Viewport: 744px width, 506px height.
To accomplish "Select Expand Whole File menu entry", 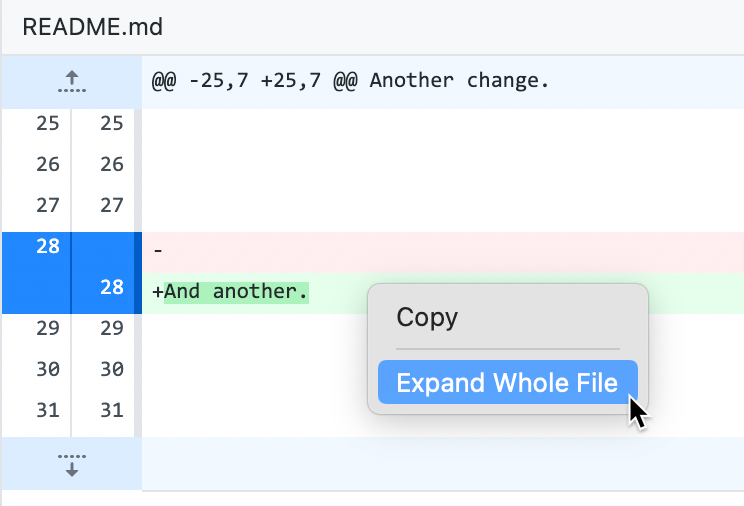I will pos(507,382).
